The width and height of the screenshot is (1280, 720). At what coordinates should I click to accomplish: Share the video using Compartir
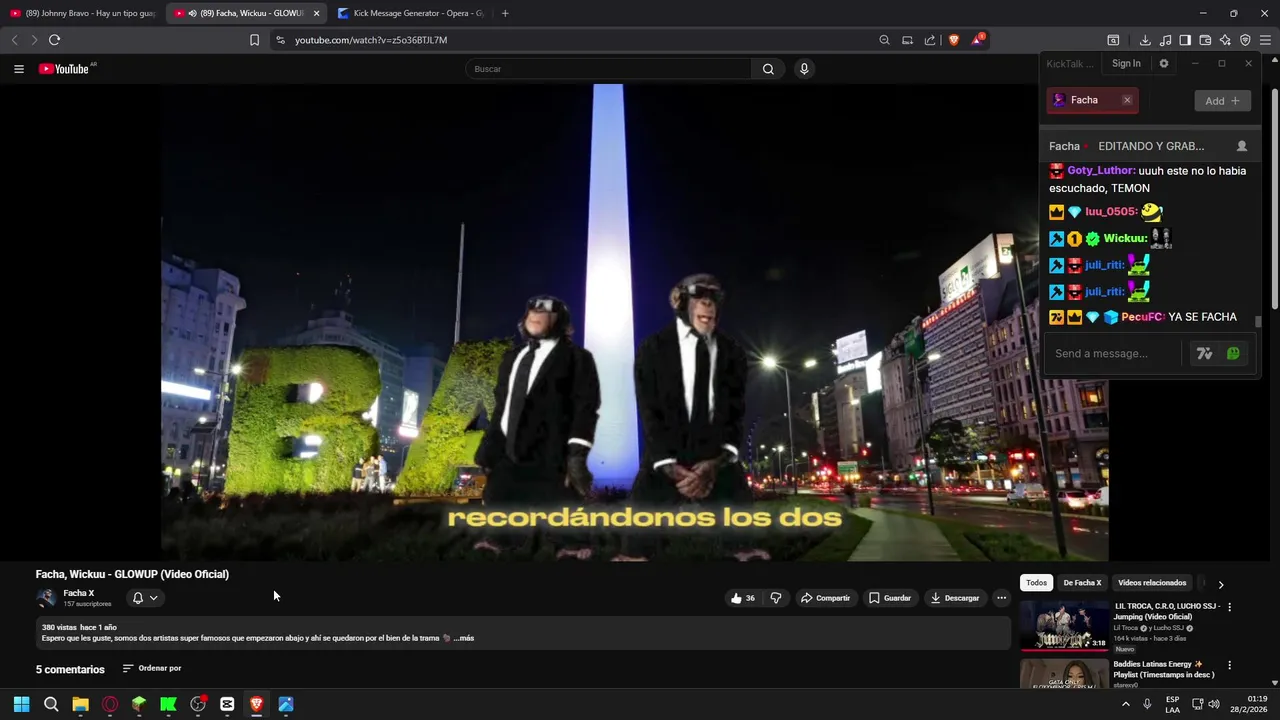825,598
